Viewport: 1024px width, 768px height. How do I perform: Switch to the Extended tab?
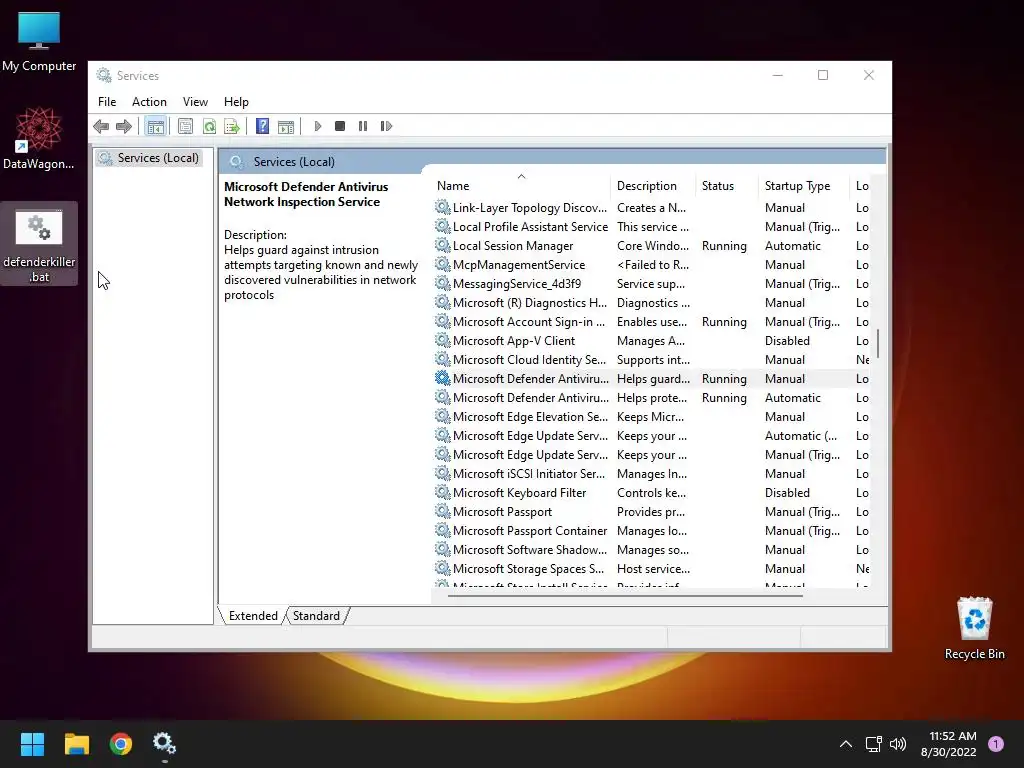253,616
